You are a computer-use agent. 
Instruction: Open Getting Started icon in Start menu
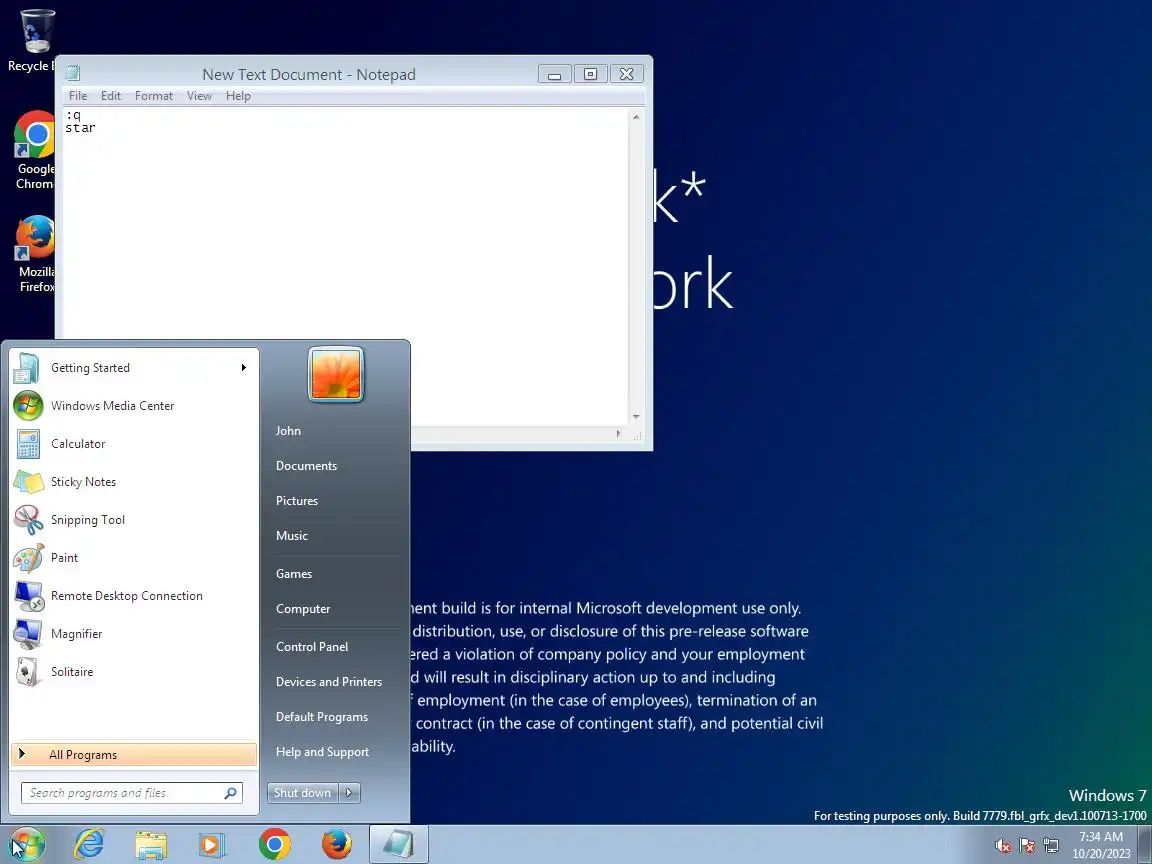(27, 368)
